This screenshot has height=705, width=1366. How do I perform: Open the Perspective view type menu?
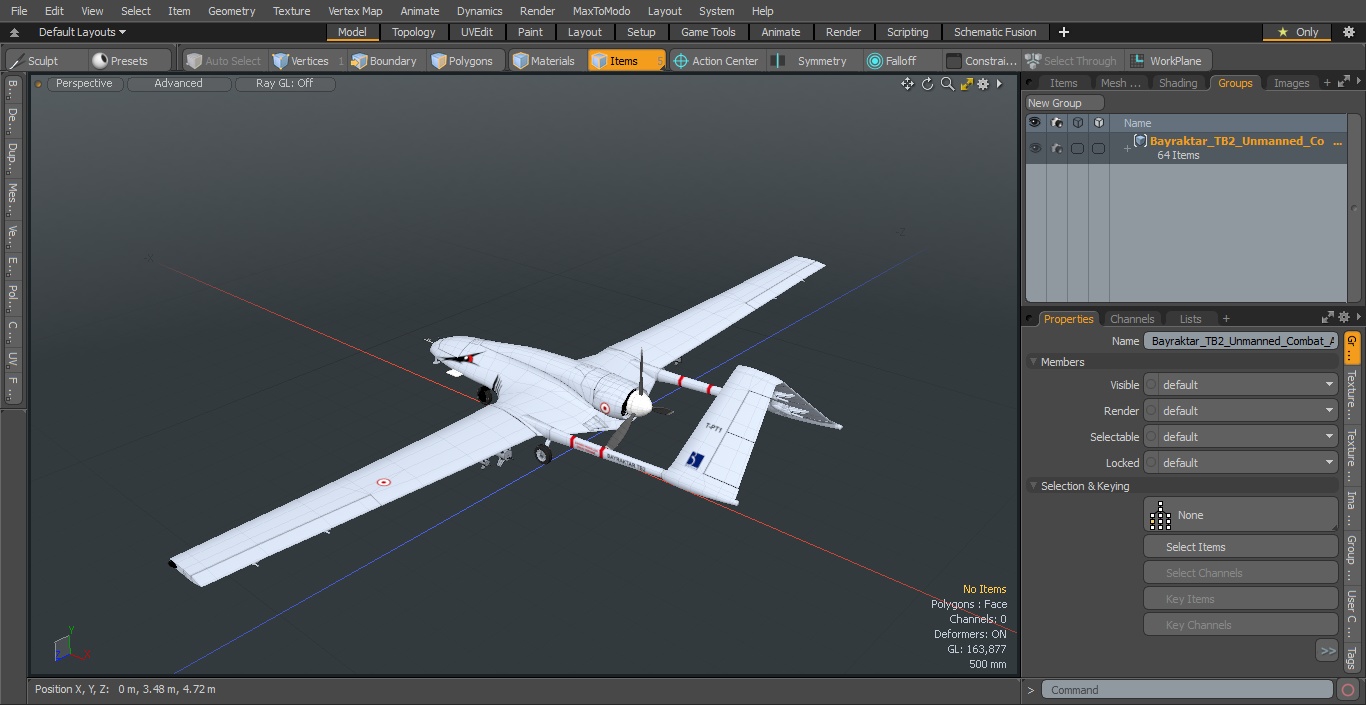[x=84, y=84]
